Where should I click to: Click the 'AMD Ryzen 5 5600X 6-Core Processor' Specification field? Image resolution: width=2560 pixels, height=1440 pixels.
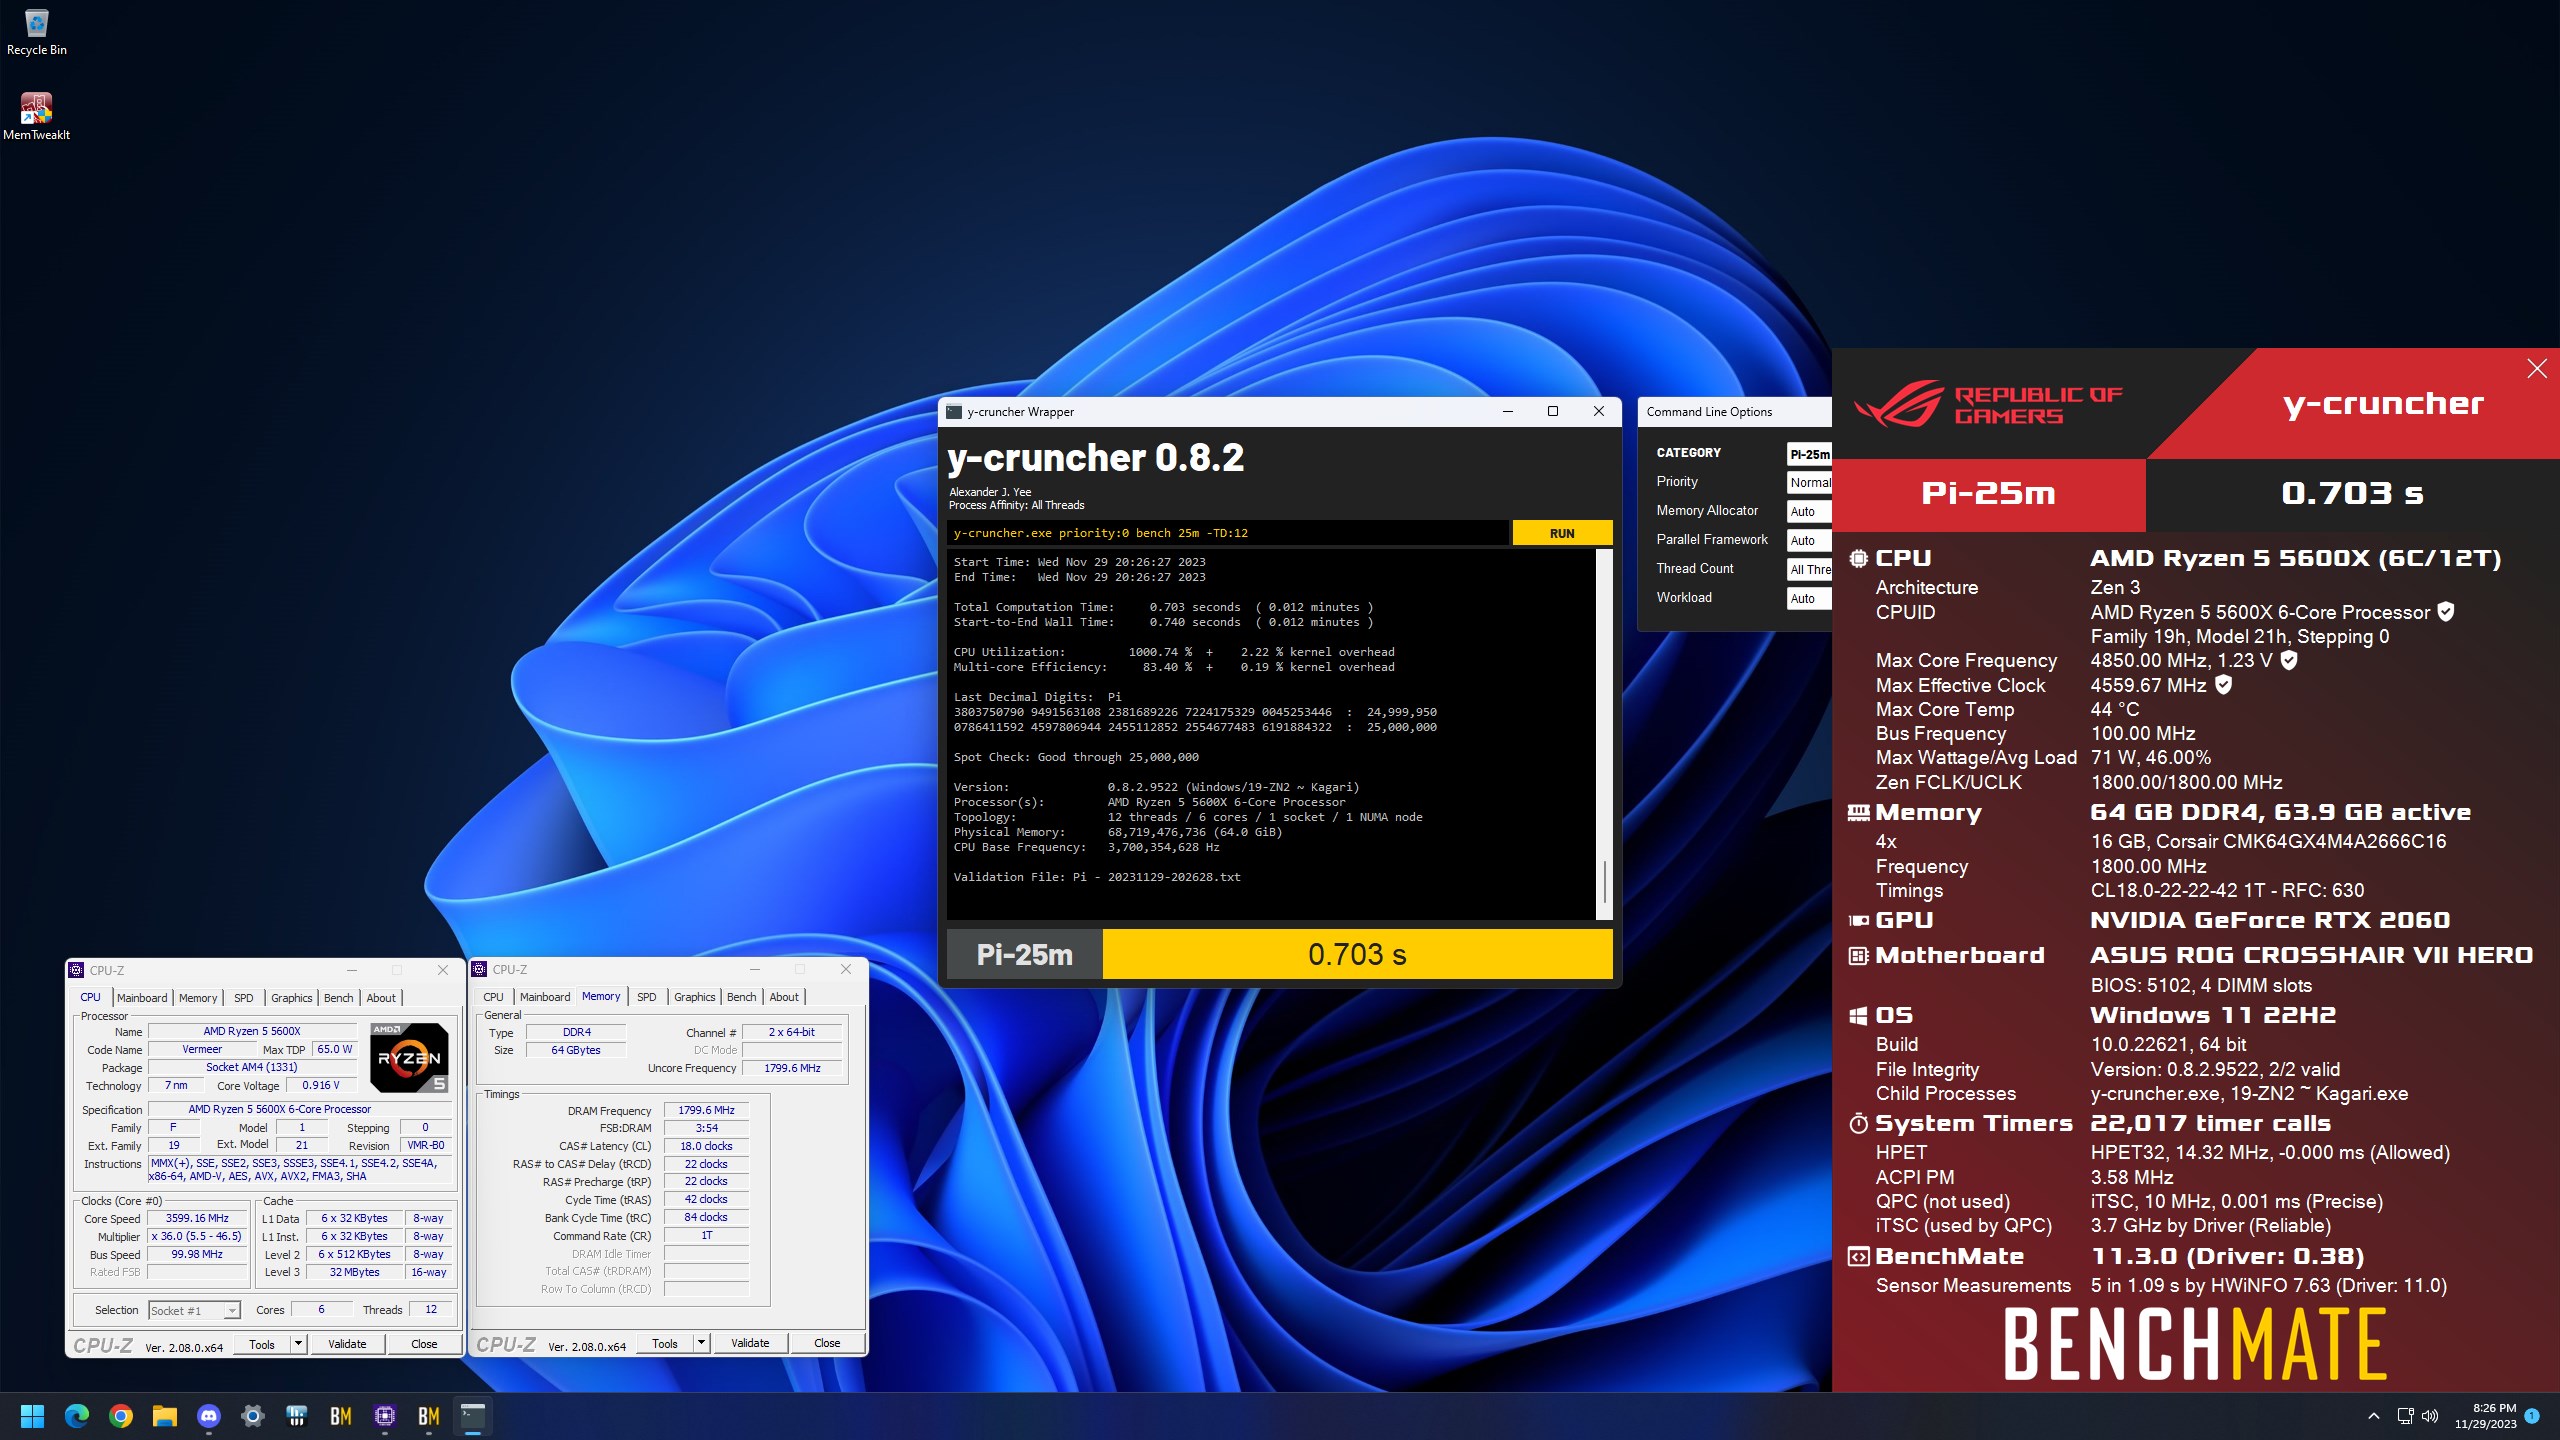tap(300, 1109)
